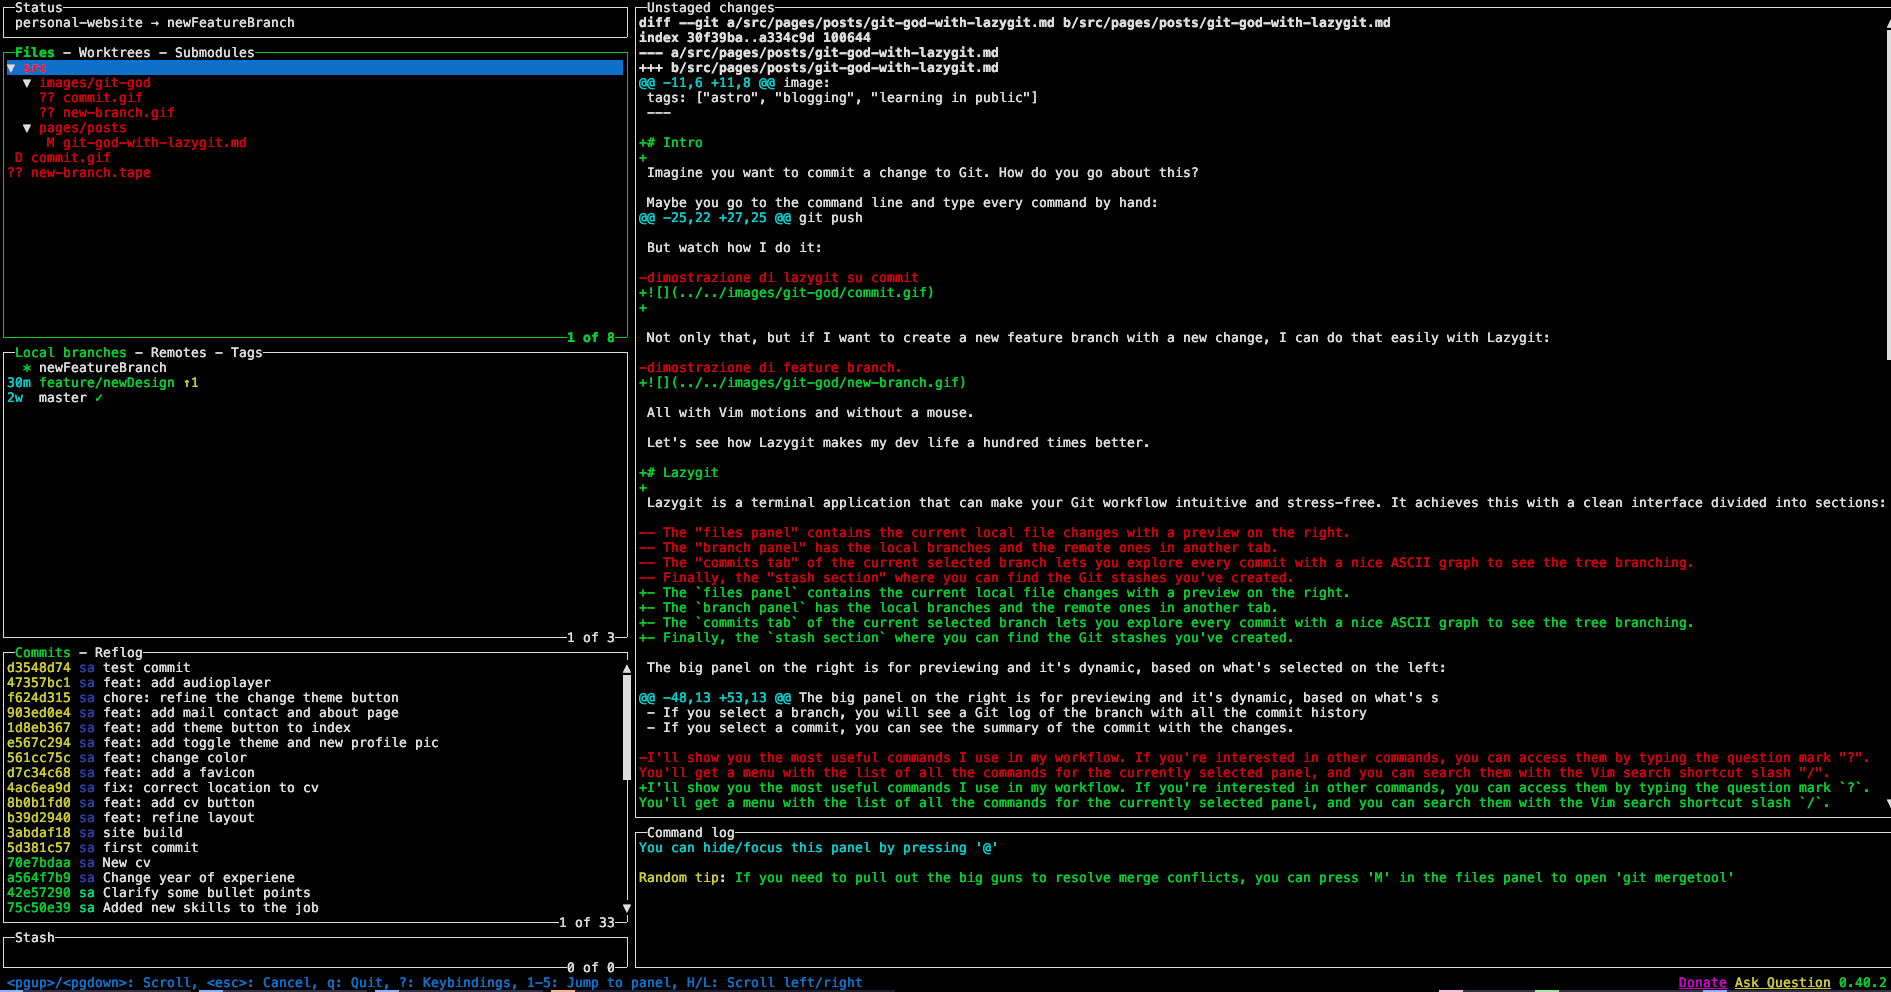This screenshot has height=992, width=1891.
Task: Switch to the Worktrees tab
Action: pyautogui.click(x=114, y=52)
